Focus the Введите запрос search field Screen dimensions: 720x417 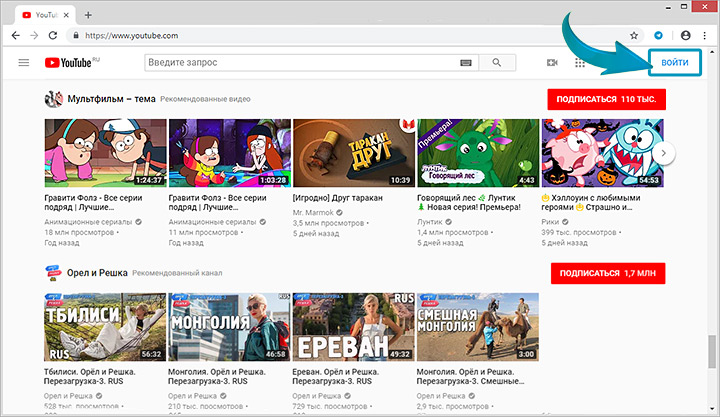click(311, 62)
